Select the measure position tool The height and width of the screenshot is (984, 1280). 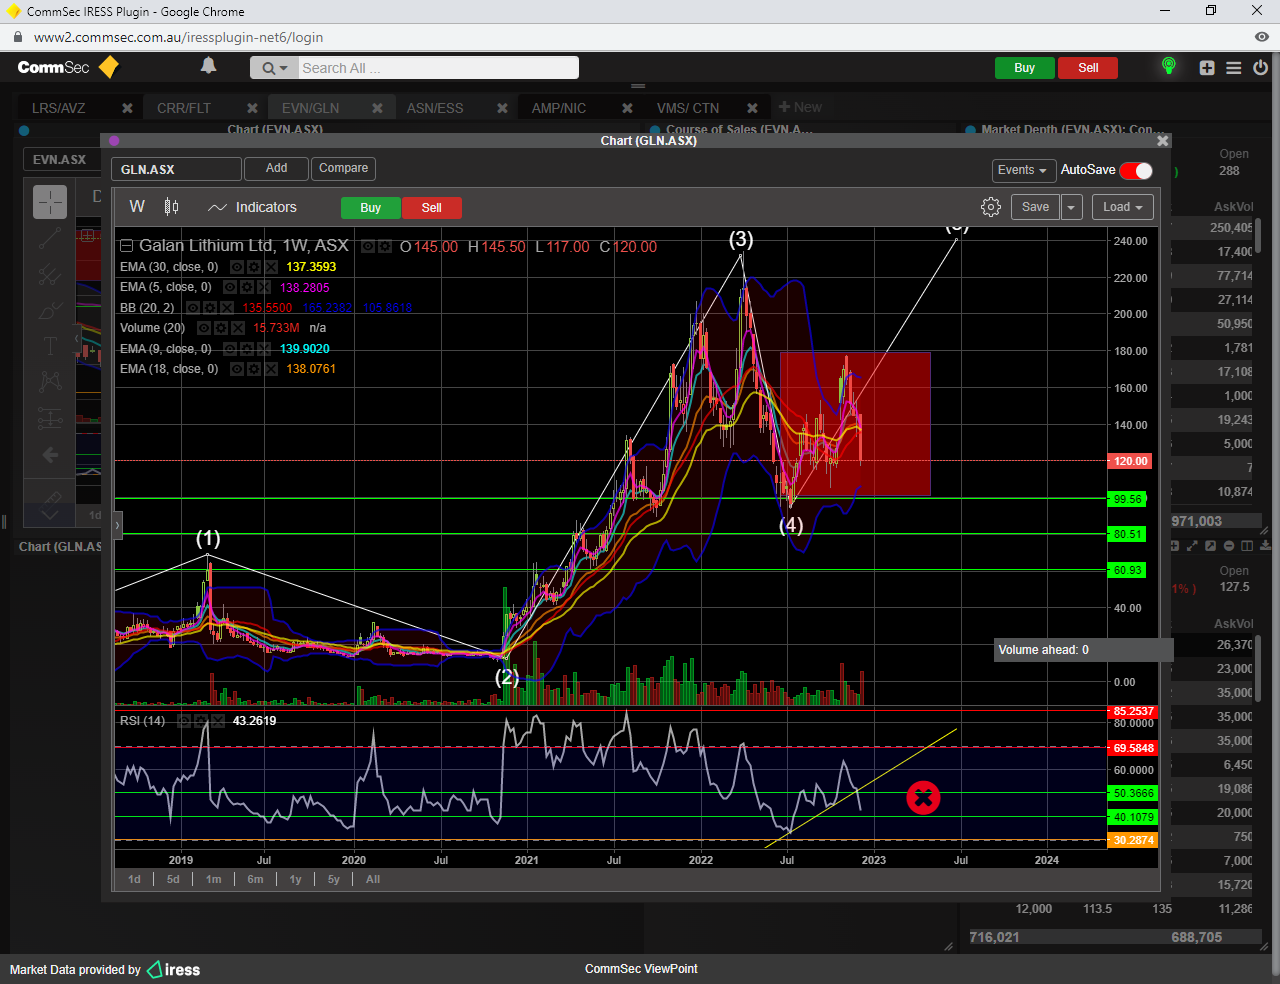(x=50, y=418)
